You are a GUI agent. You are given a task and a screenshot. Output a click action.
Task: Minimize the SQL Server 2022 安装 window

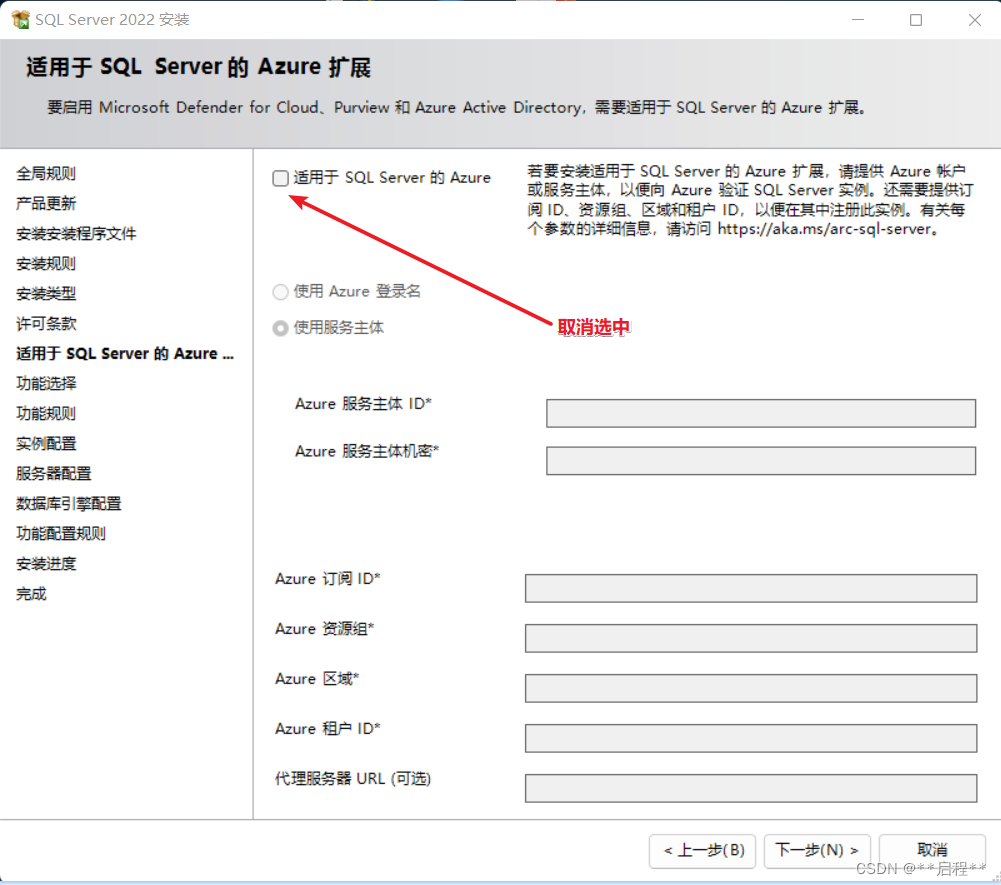858,20
